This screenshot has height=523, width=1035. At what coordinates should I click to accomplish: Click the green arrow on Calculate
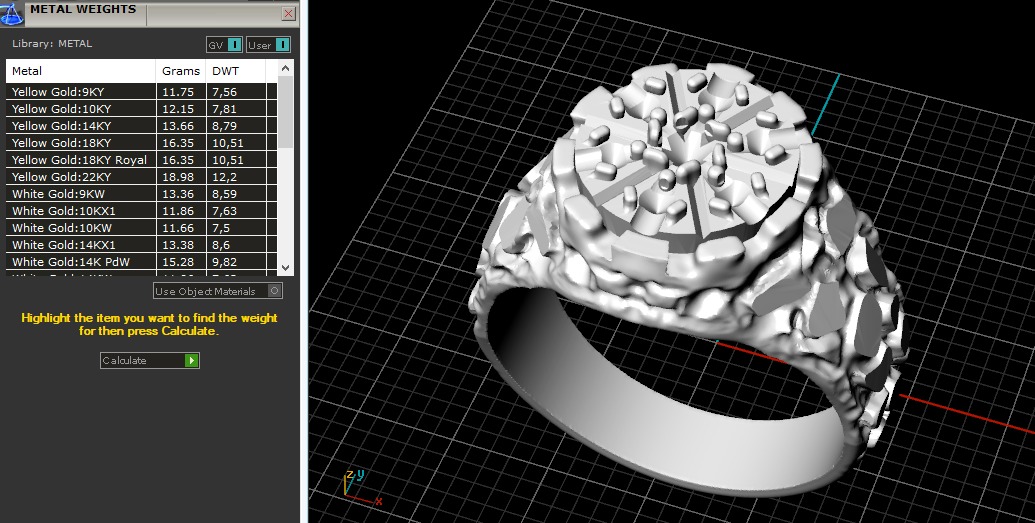tap(191, 361)
